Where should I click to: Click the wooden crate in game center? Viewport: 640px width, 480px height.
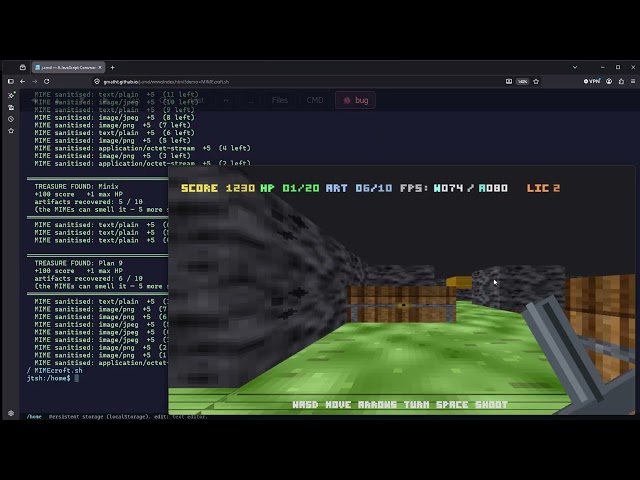click(402, 304)
